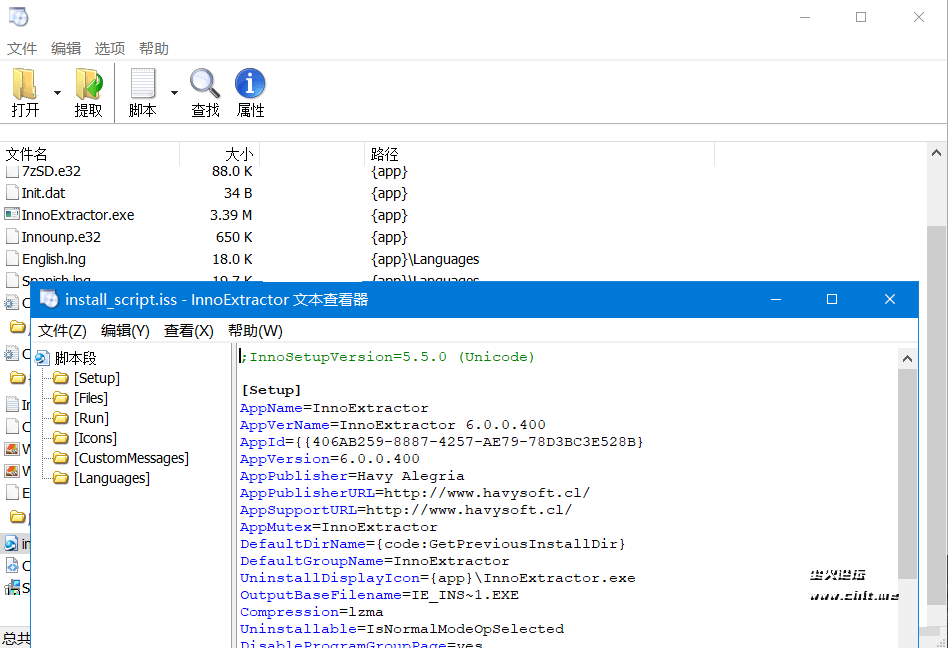Click the Find (查找) magnifier icon
948x648 pixels.
tap(205, 85)
